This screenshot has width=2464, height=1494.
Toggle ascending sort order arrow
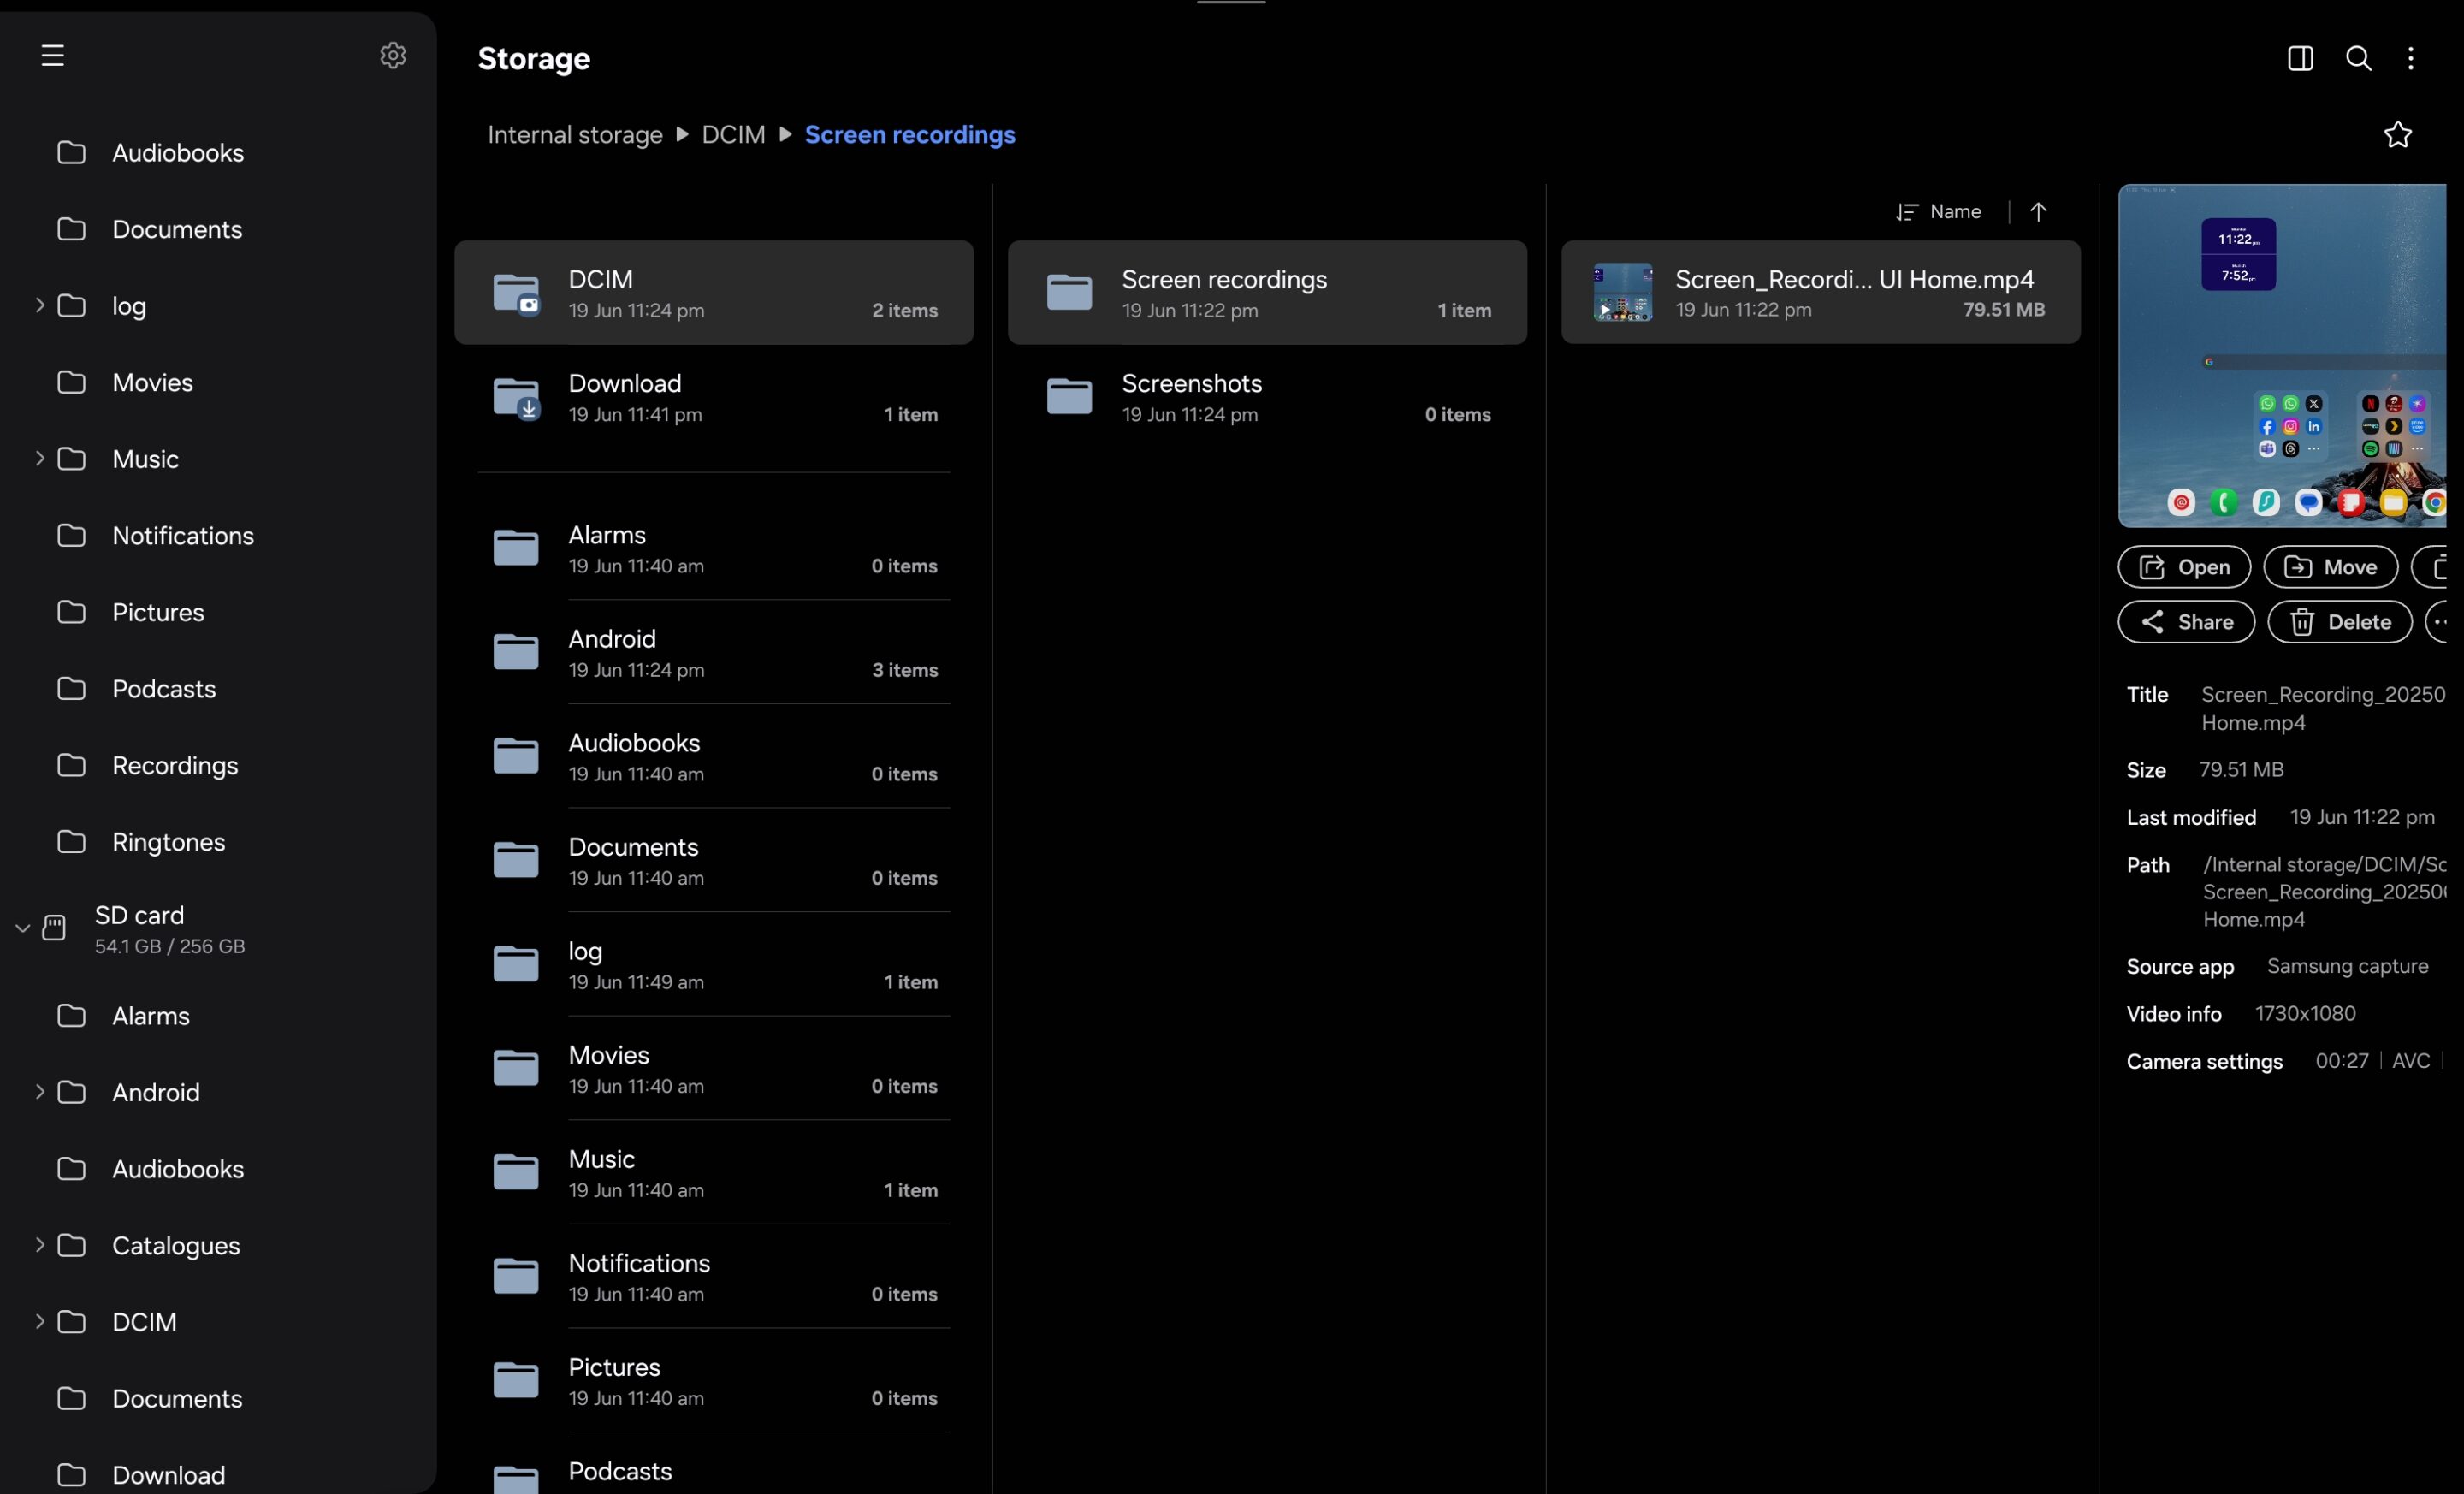point(2038,212)
